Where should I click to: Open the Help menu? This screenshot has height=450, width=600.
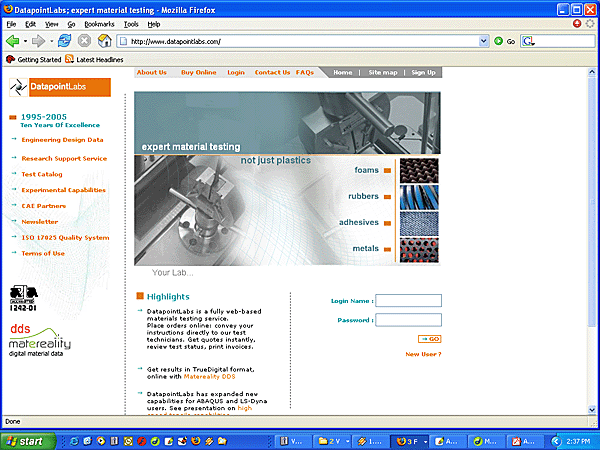coord(153,24)
